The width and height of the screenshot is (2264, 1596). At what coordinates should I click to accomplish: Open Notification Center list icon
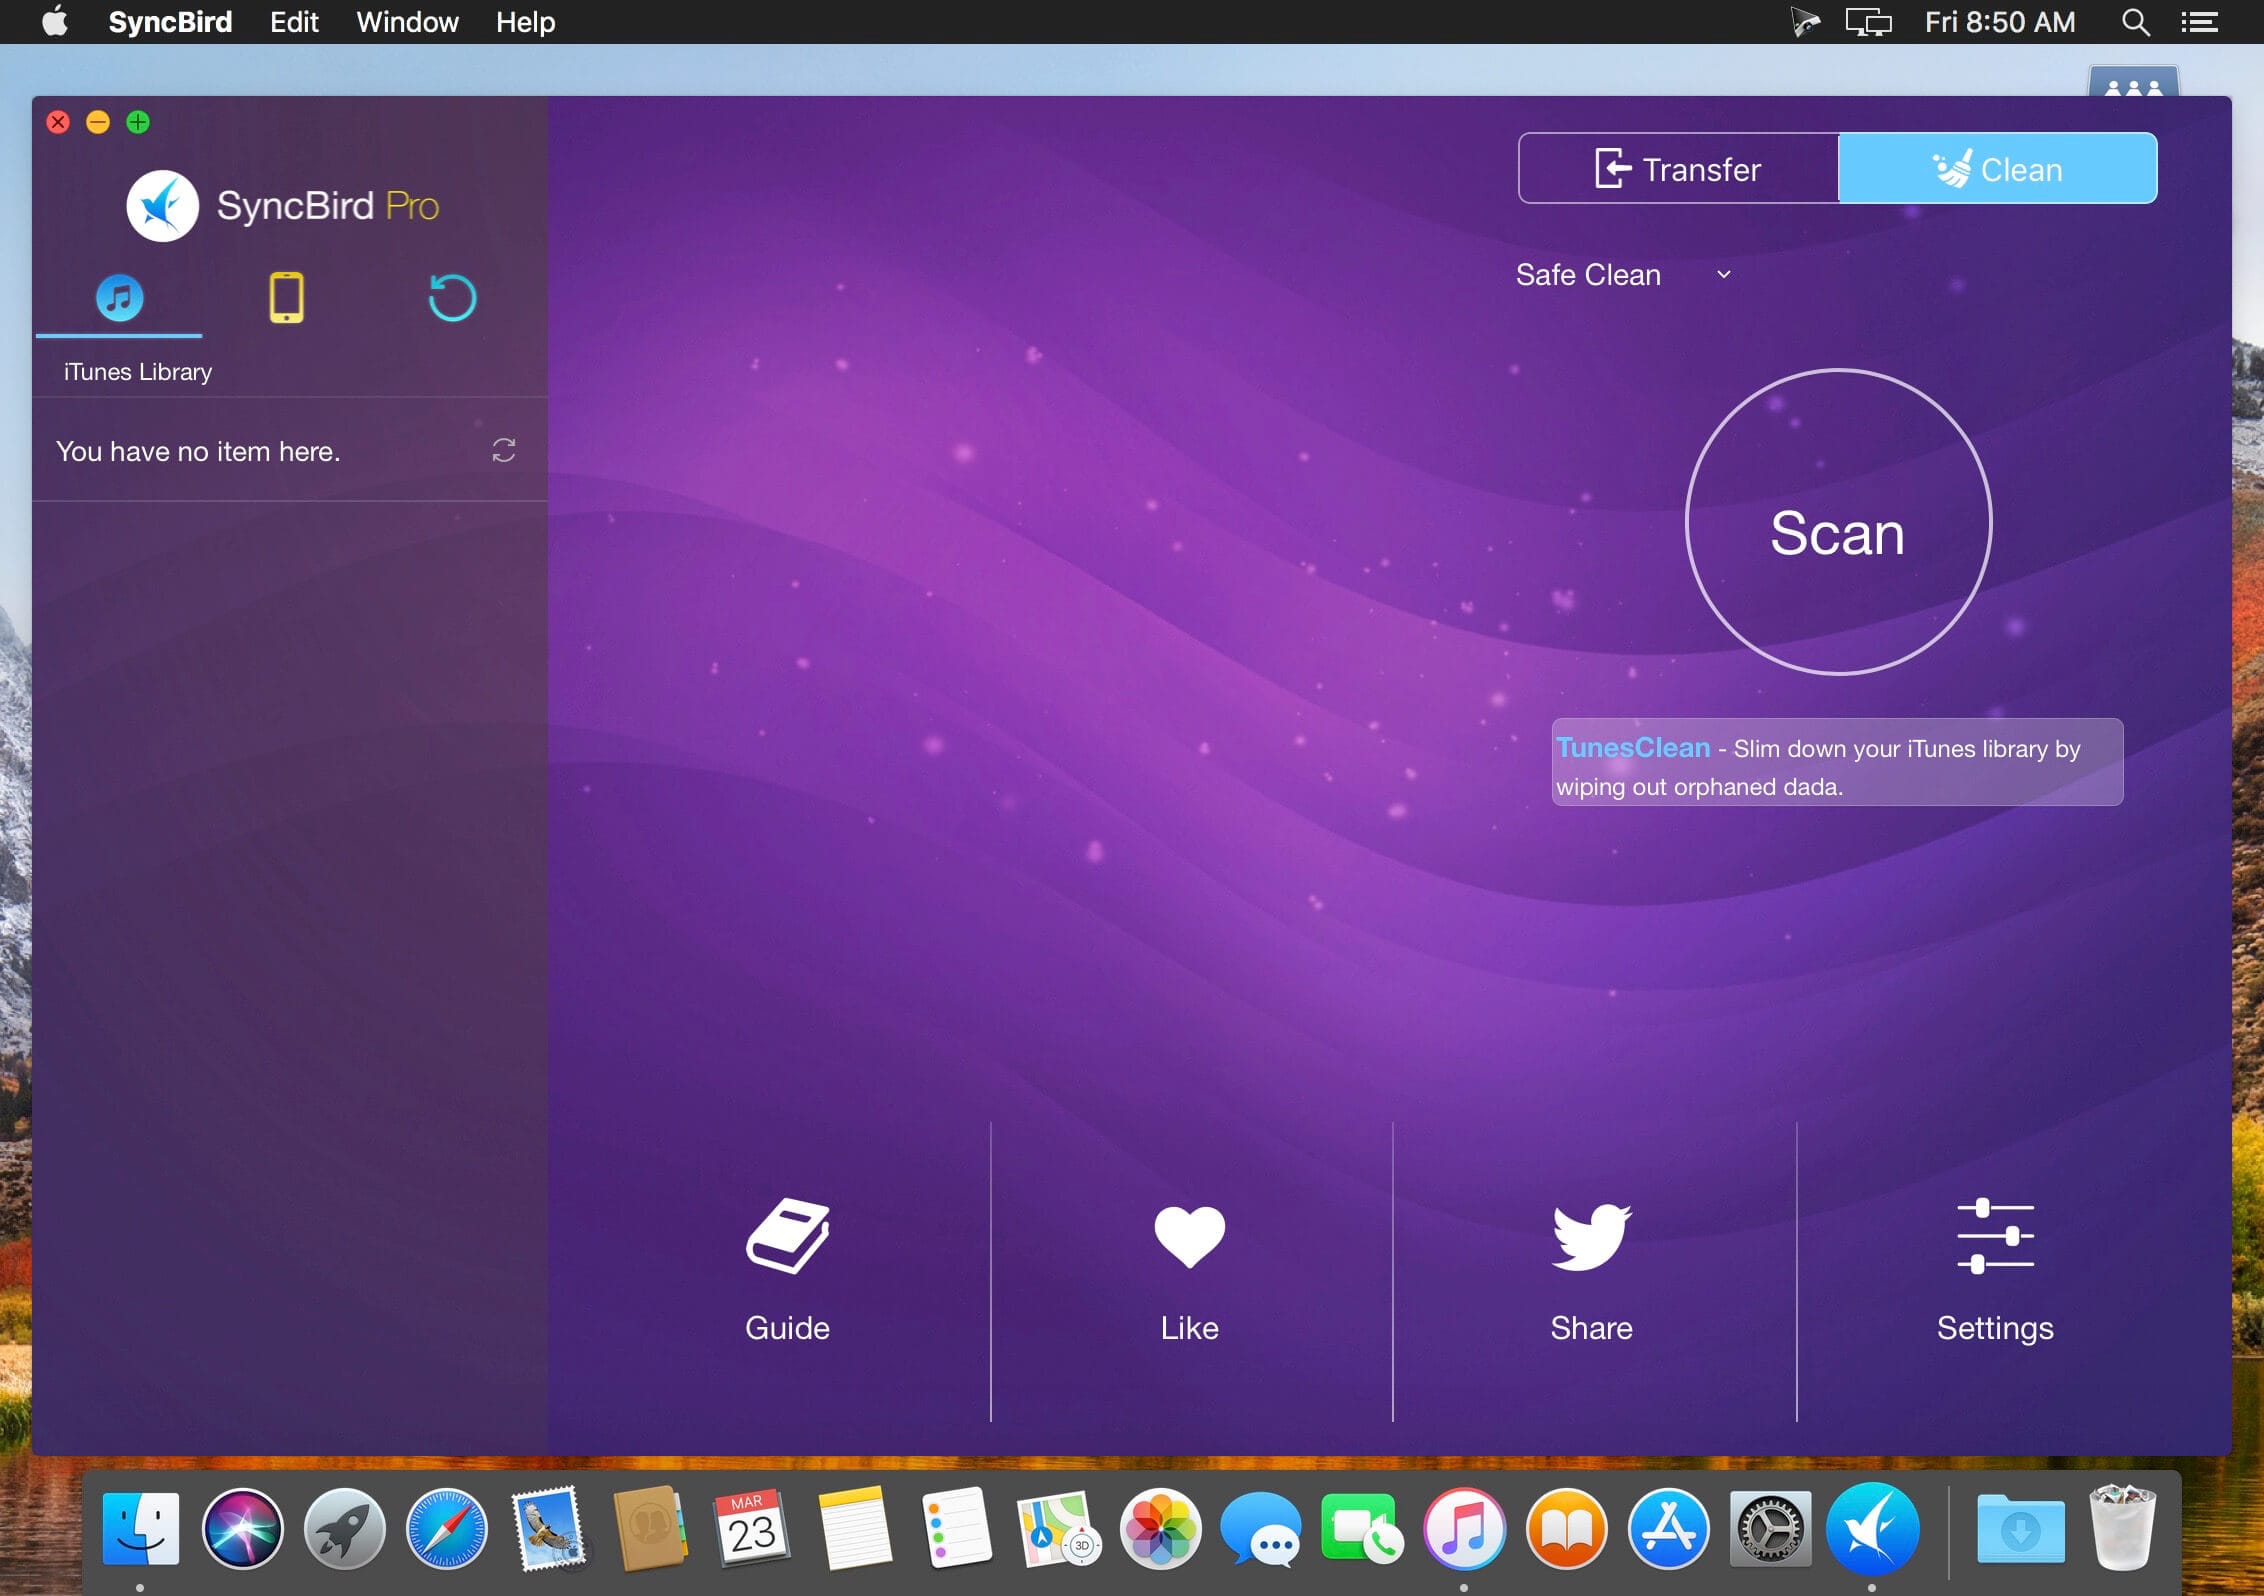pyautogui.click(x=2199, y=22)
